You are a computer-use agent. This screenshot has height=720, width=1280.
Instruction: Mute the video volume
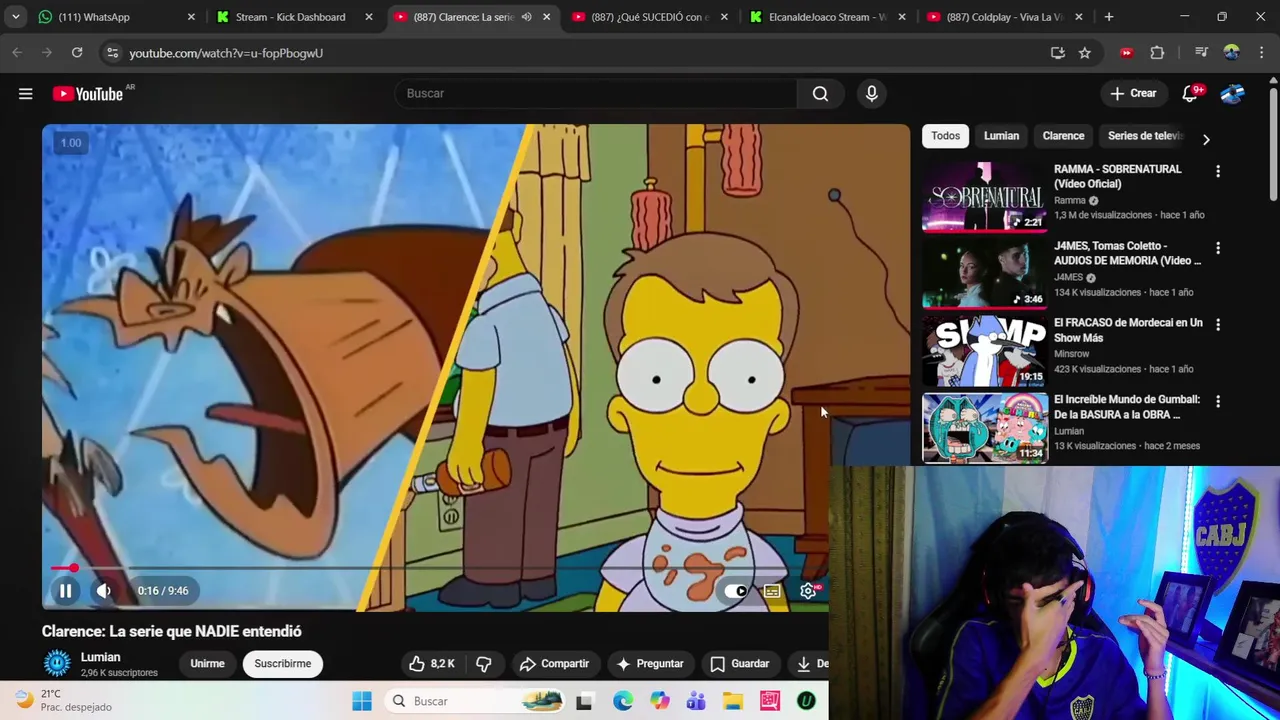(103, 591)
